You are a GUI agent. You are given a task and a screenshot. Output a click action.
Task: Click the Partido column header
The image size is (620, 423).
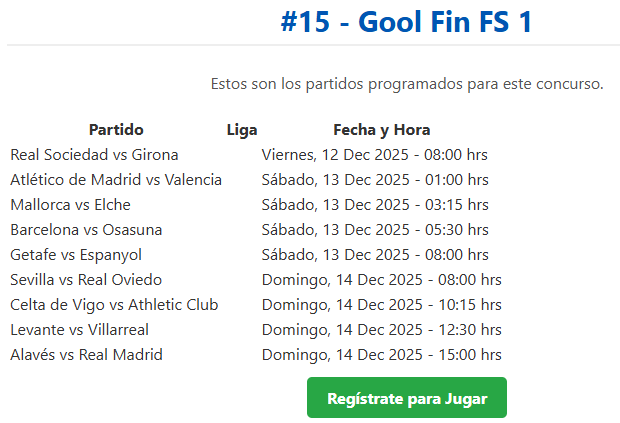coord(116,130)
